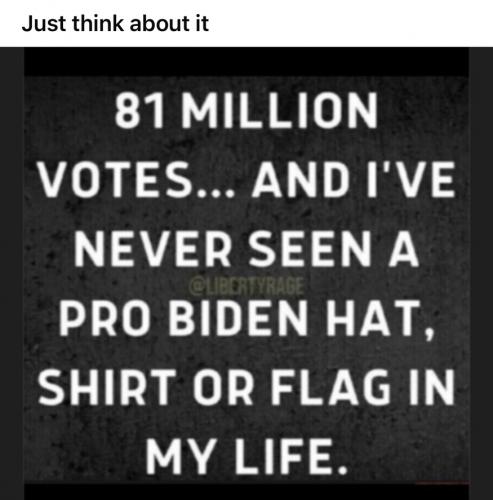
Task: Click the number "81" in the meme
Action: click(x=139, y=111)
